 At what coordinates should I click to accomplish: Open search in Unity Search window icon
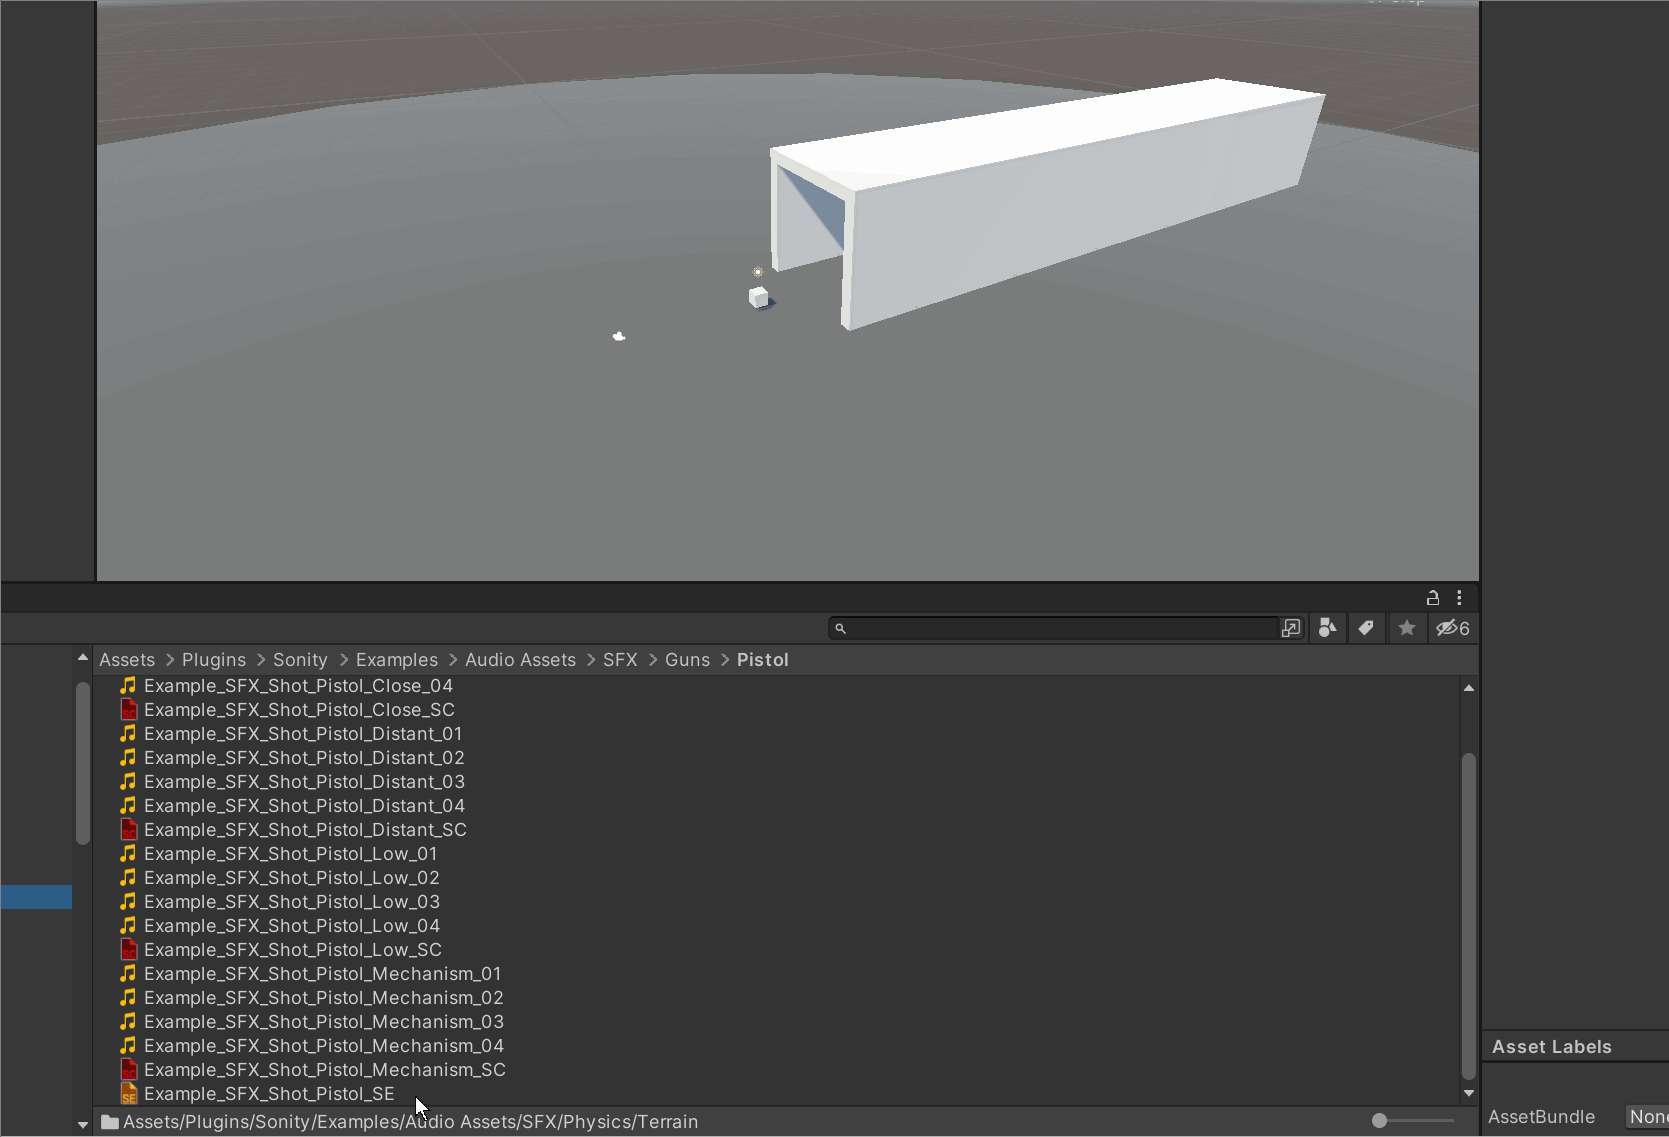click(x=1291, y=628)
